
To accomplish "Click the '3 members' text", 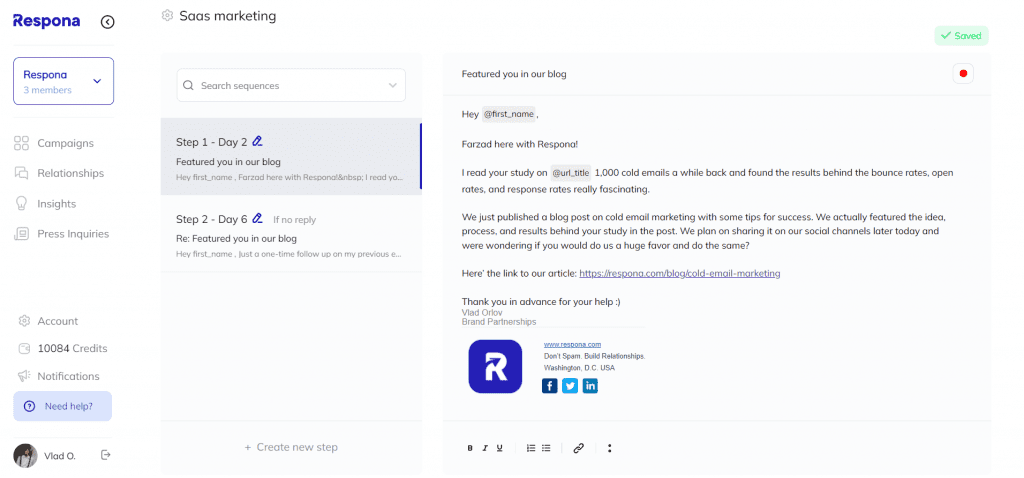I will tap(48, 90).
